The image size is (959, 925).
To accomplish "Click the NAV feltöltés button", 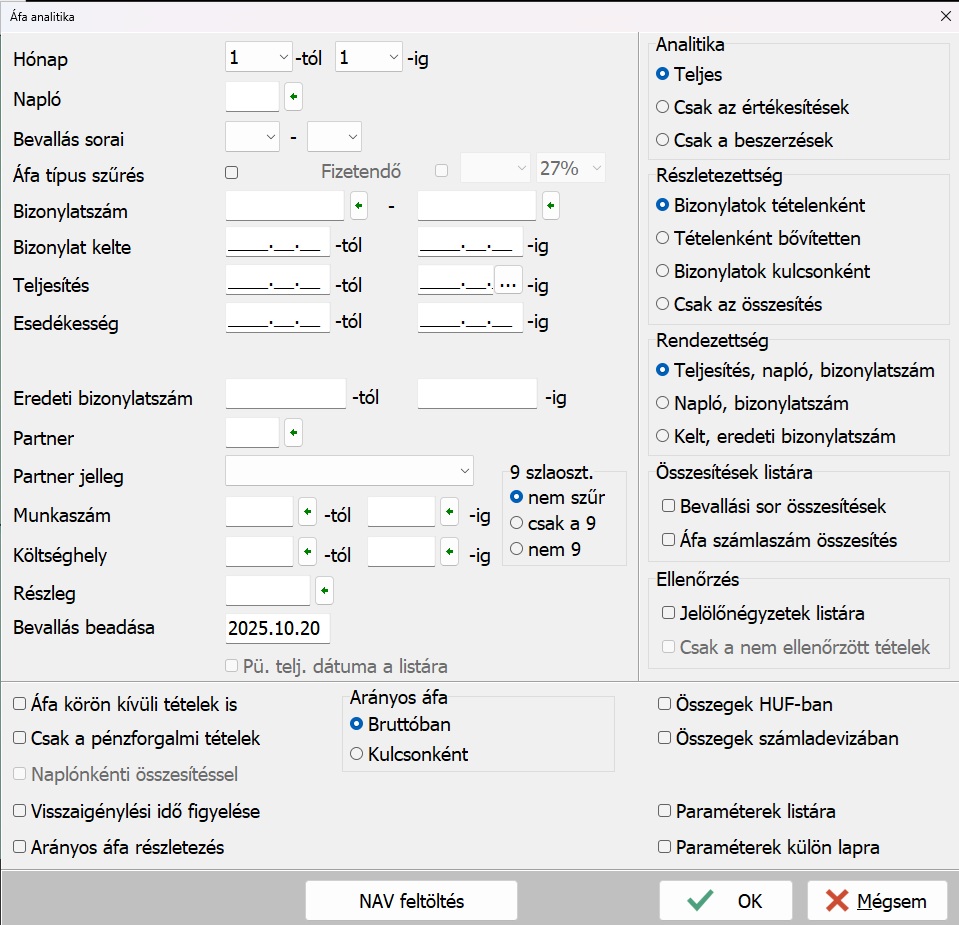I will coord(411,901).
